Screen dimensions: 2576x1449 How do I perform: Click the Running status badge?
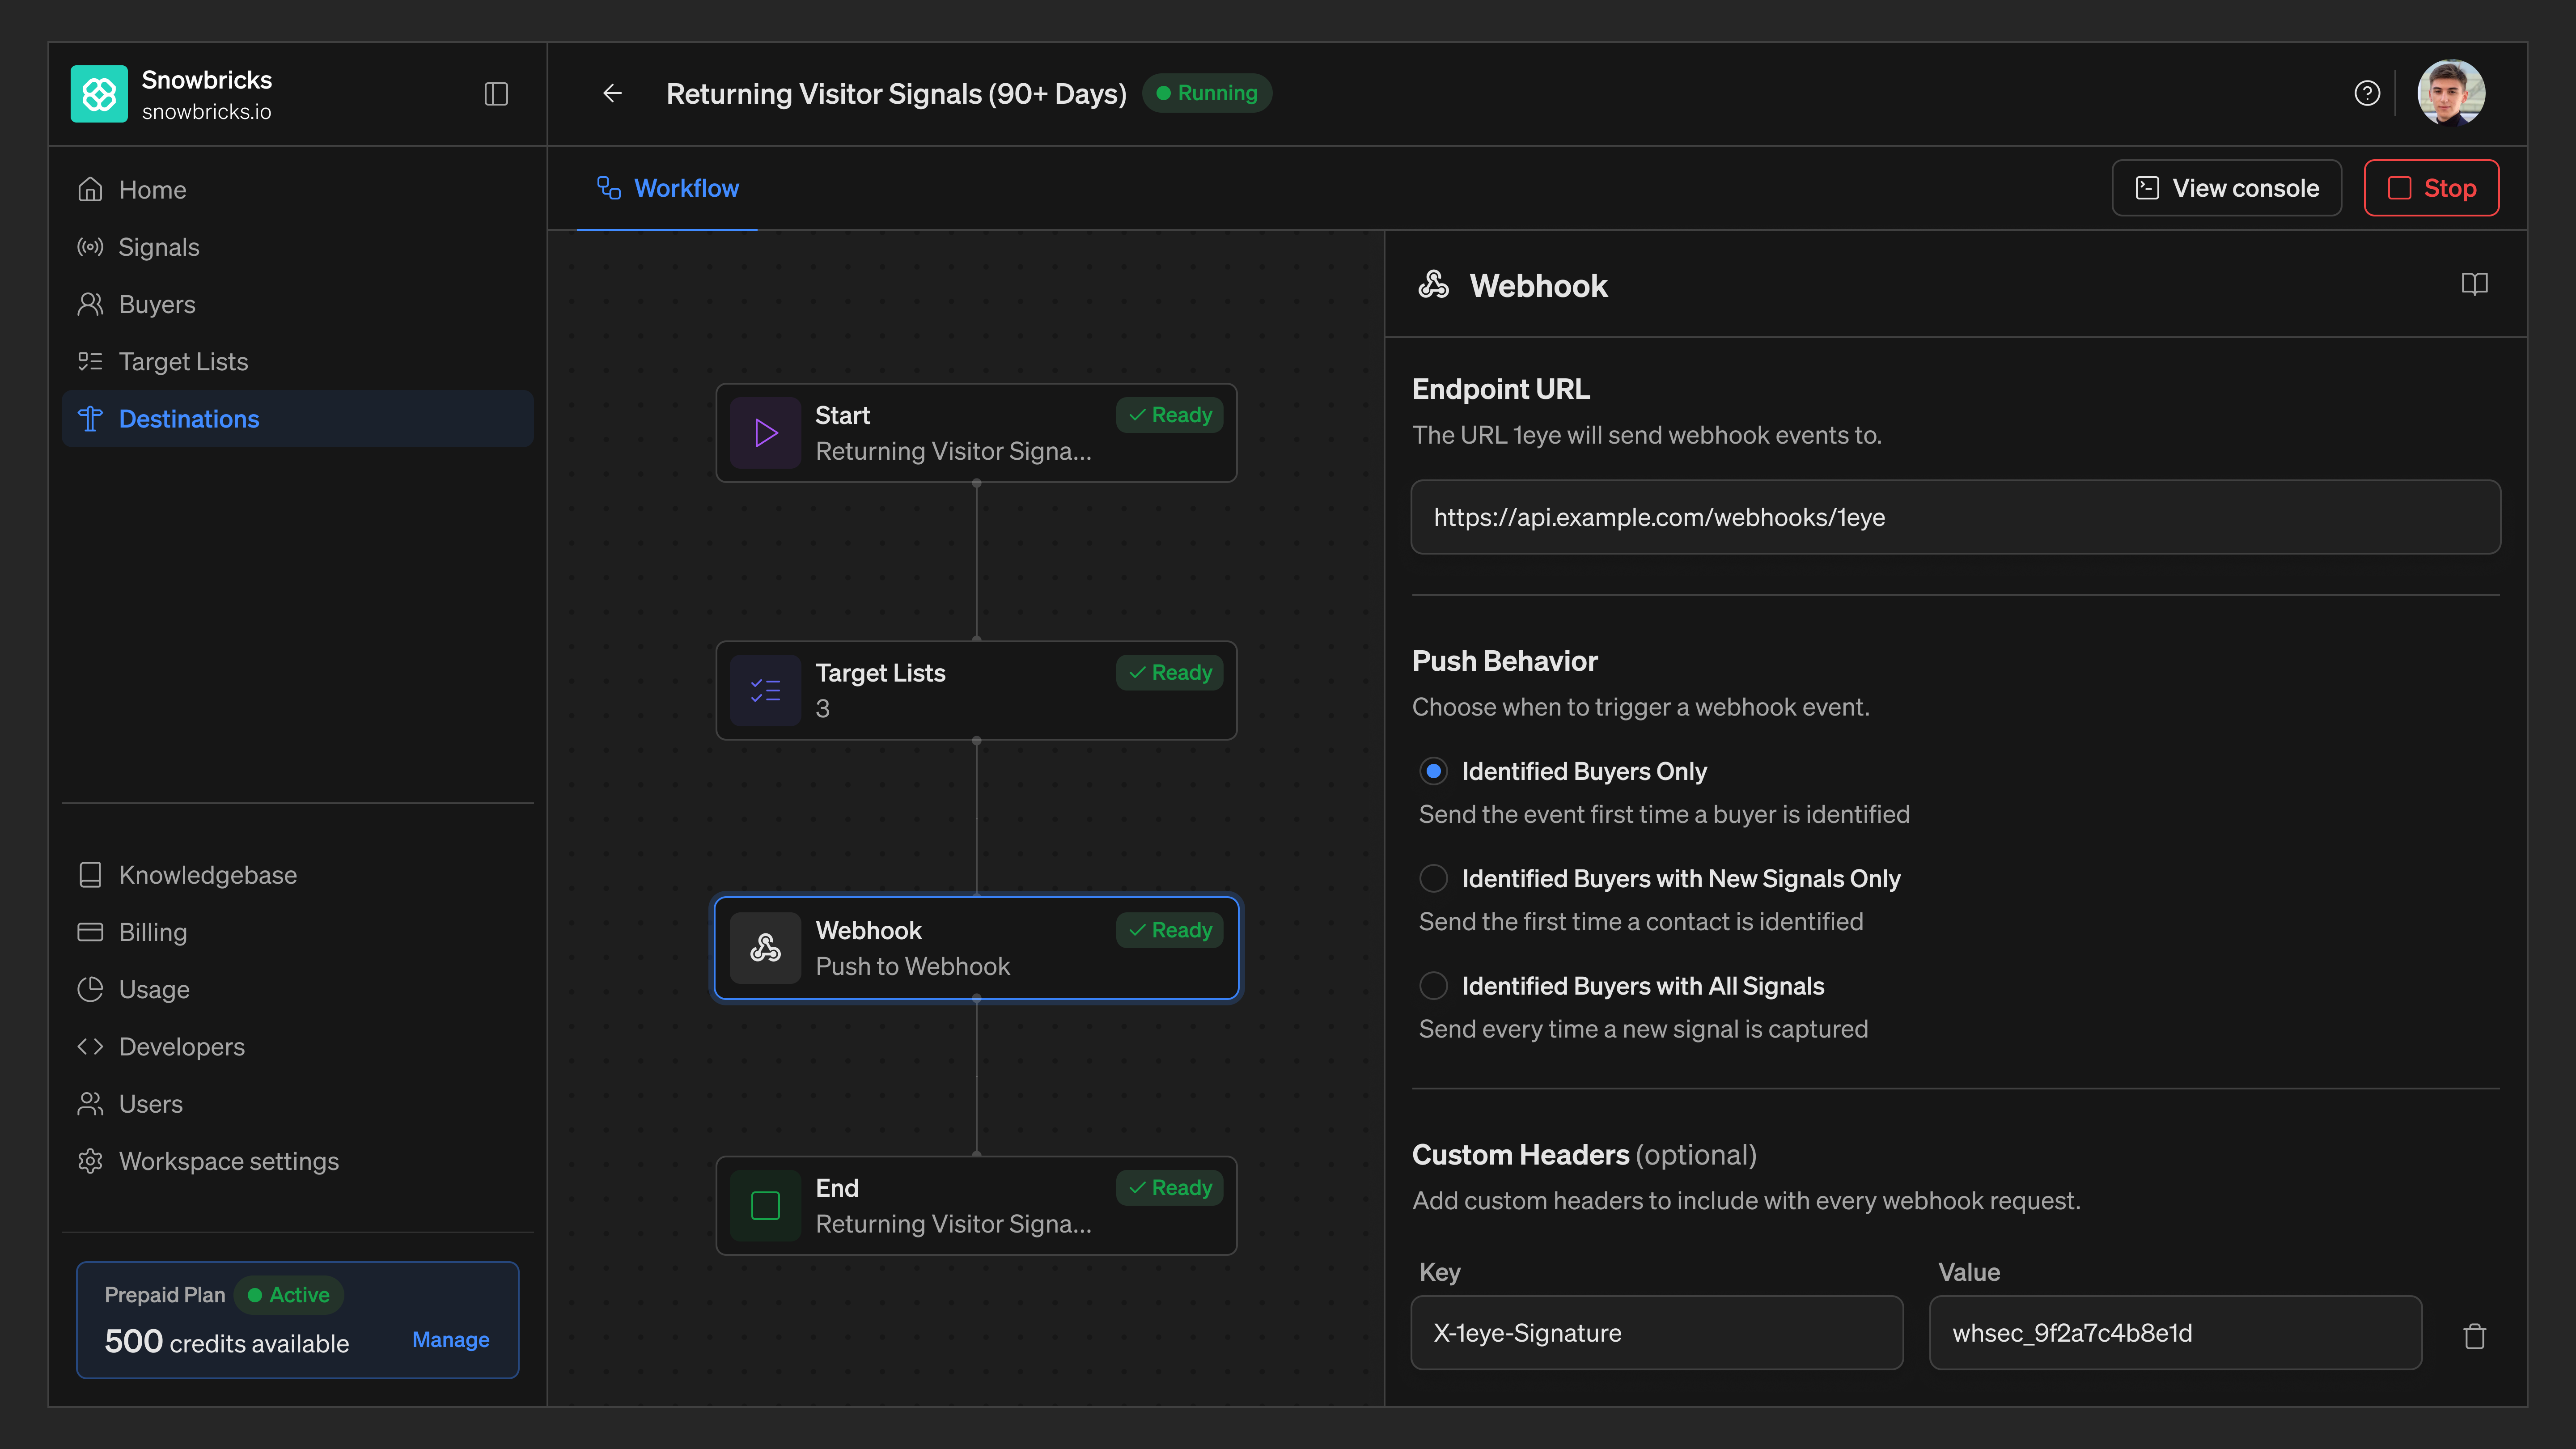point(1207,94)
